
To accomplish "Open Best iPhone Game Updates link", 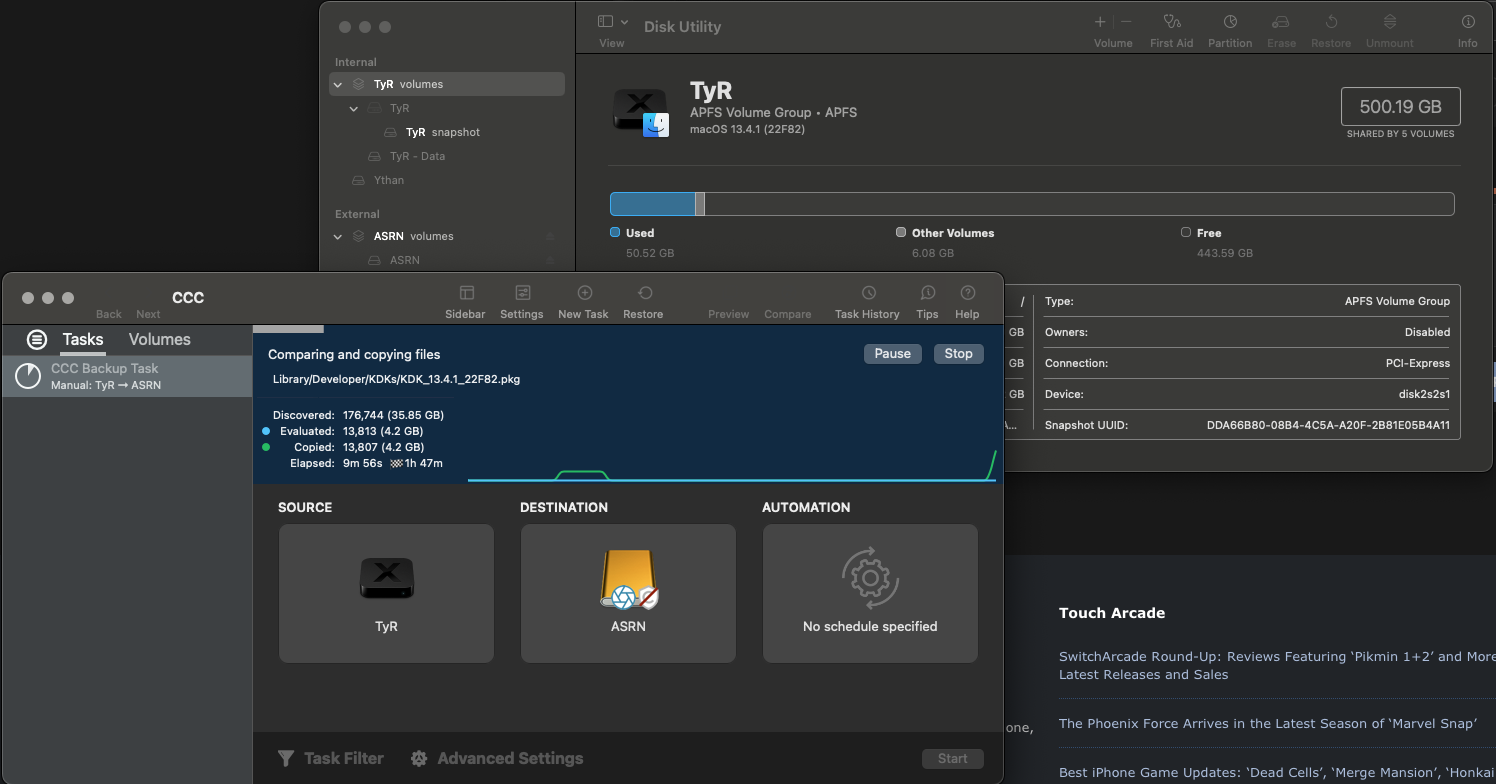I will point(1277,773).
